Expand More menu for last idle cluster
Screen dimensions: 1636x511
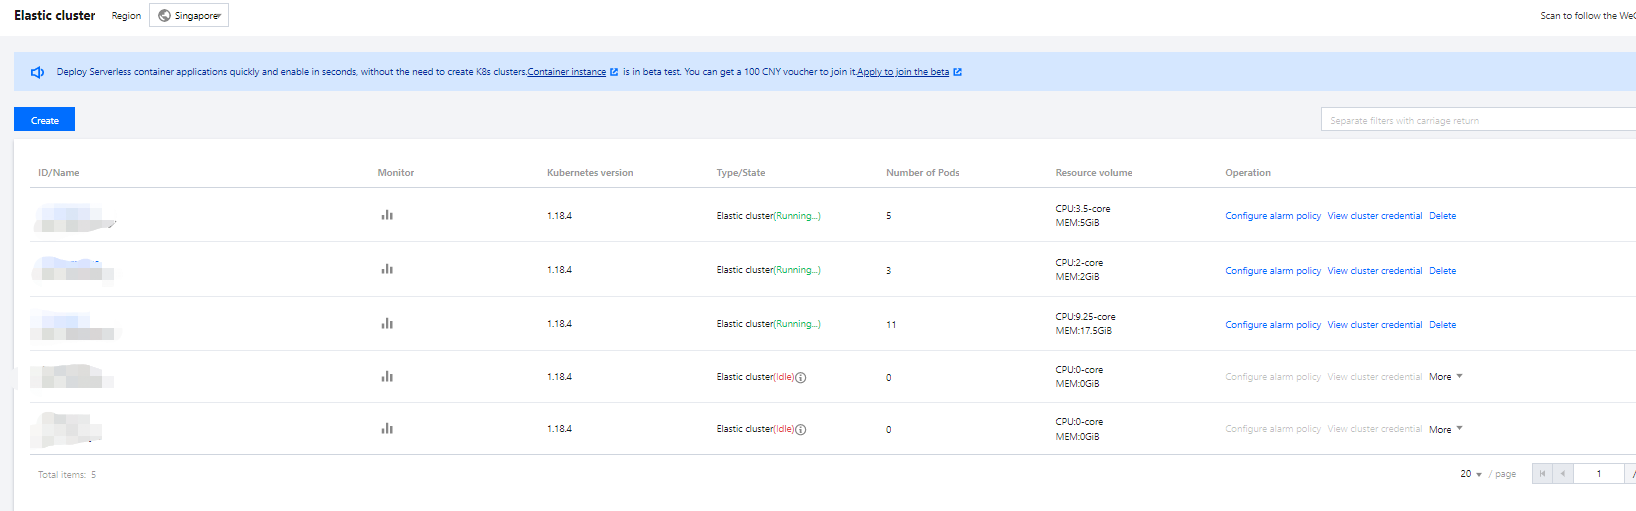pyautogui.click(x=1445, y=429)
